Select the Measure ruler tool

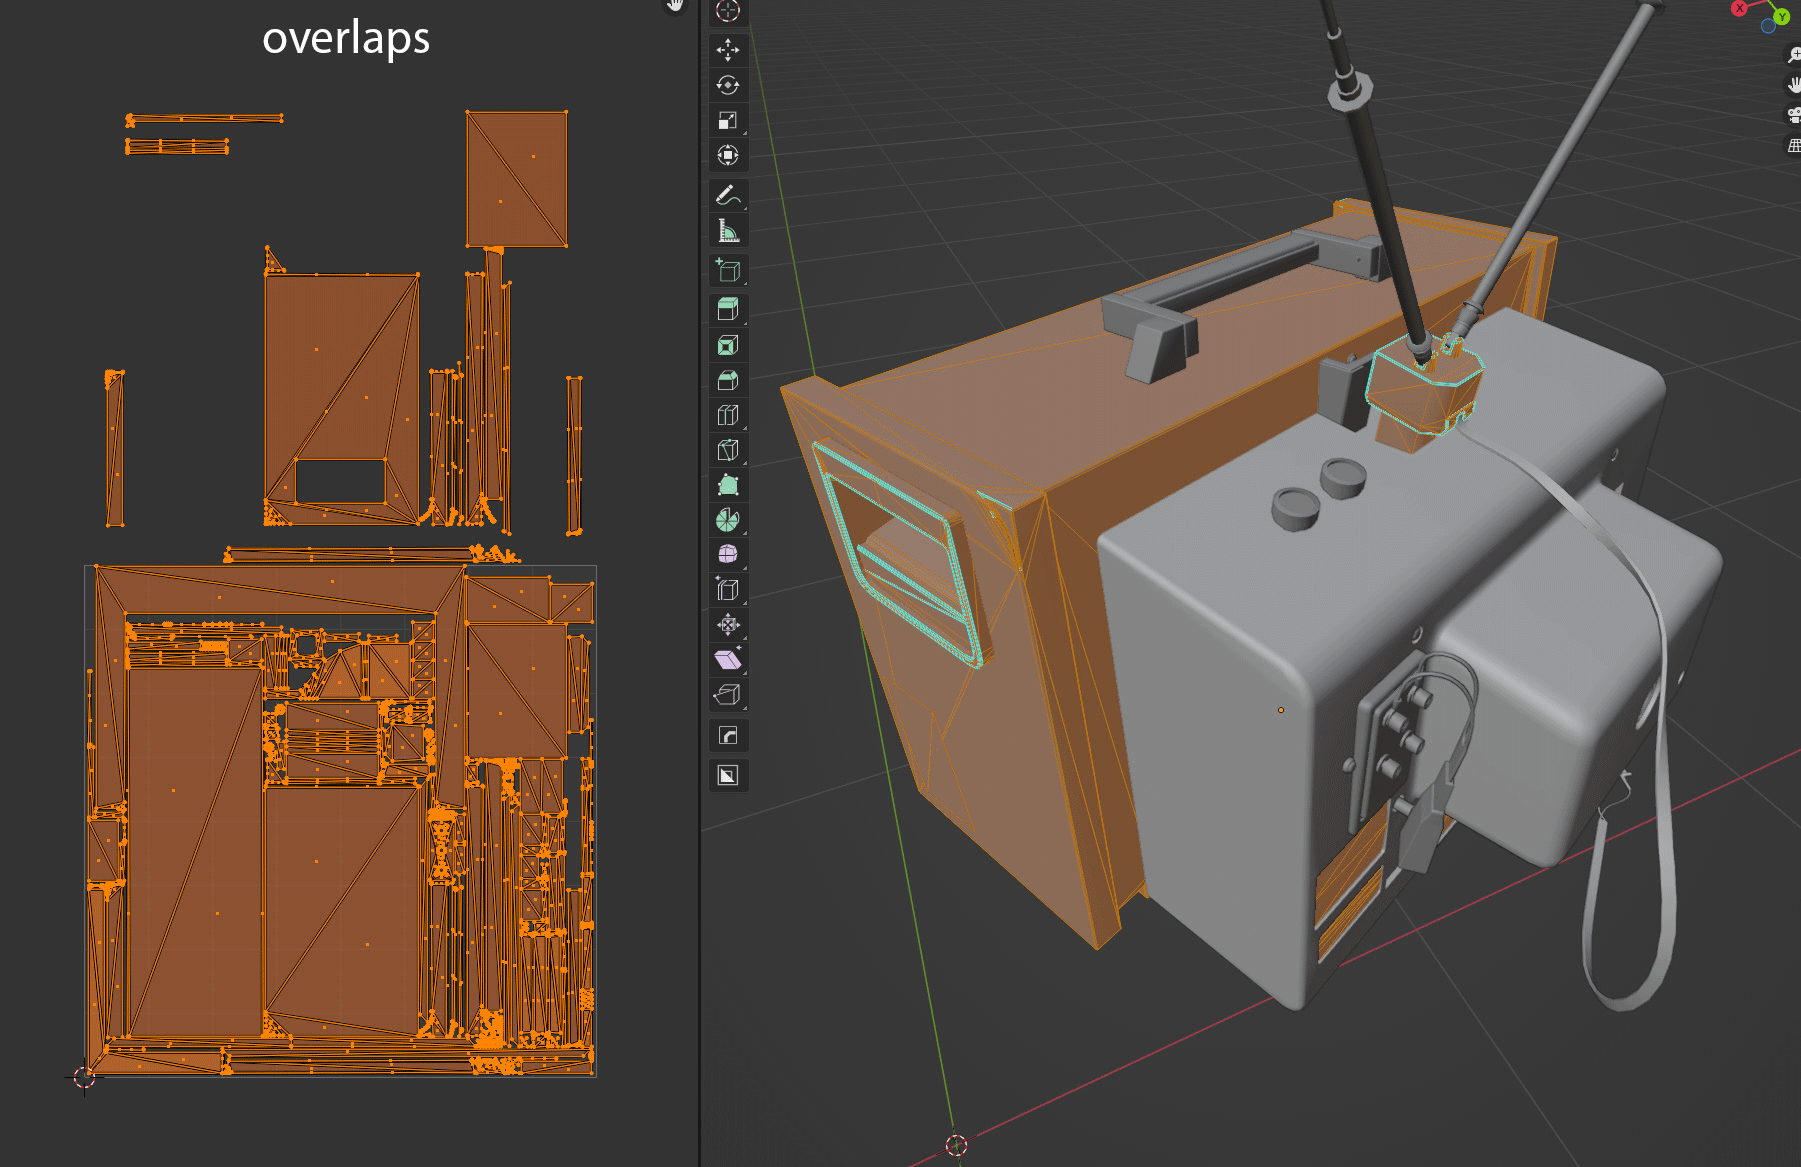pos(728,231)
